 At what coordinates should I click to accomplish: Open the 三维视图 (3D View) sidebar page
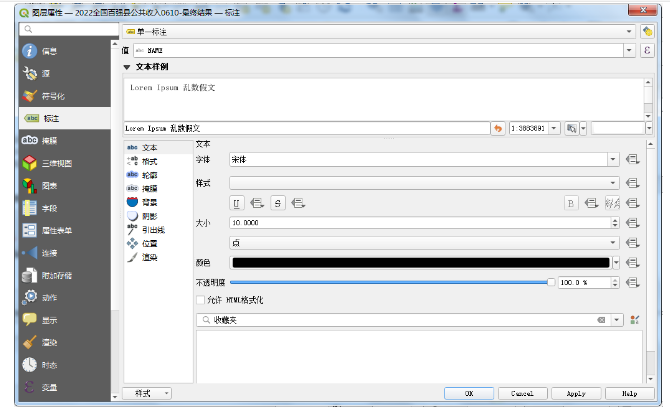click(x=65, y=163)
